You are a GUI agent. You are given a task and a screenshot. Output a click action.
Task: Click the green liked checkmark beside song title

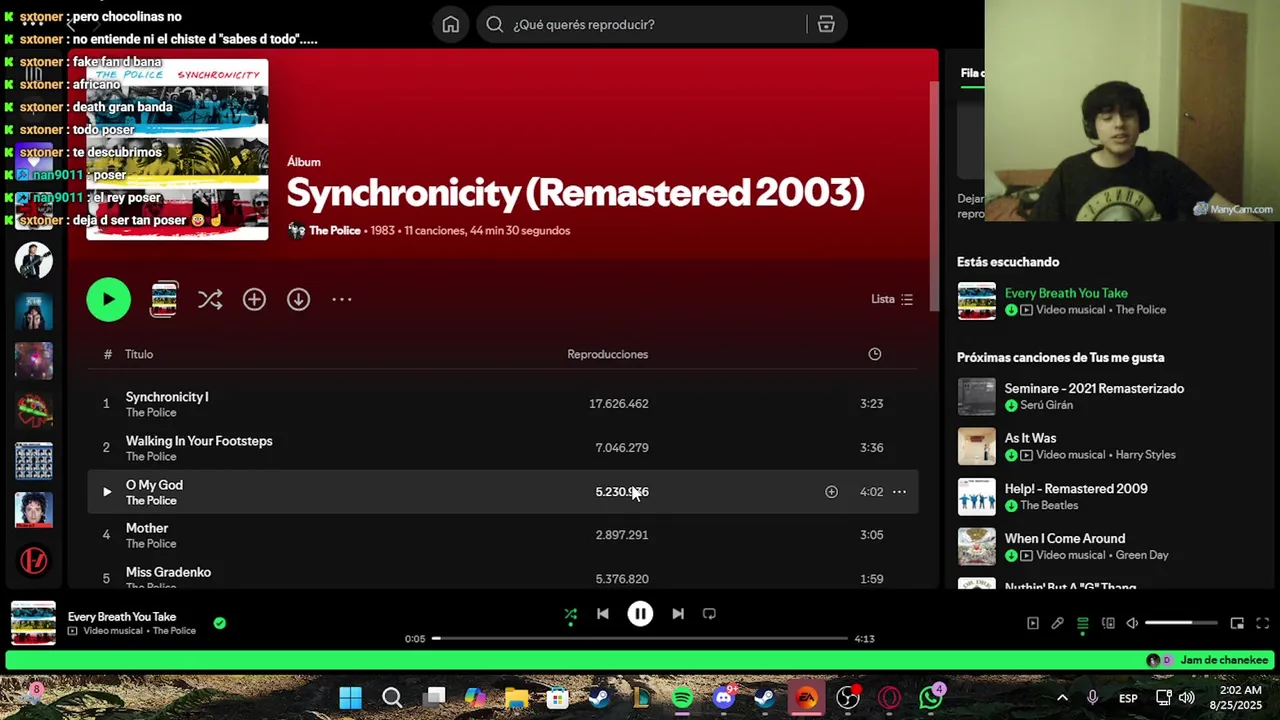(219, 623)
